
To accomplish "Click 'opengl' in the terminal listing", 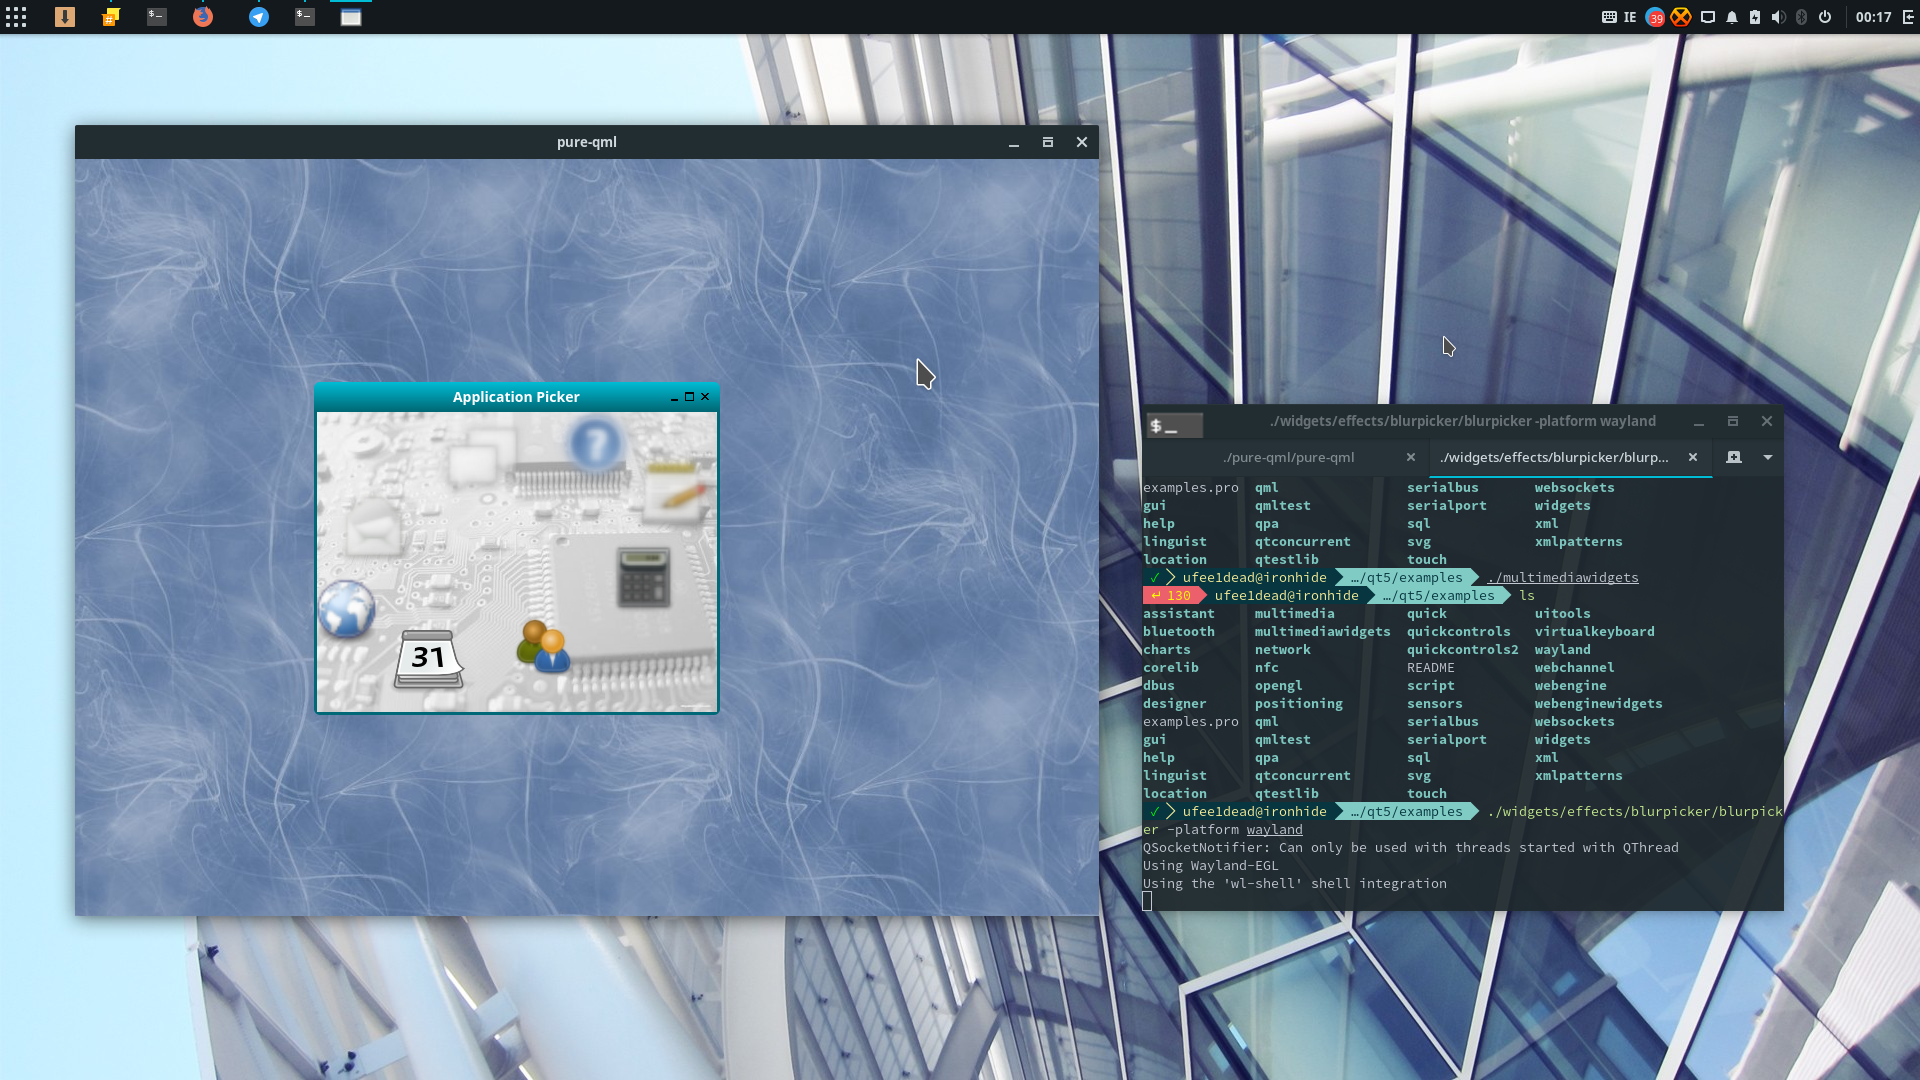I will tap(1278, 686).
